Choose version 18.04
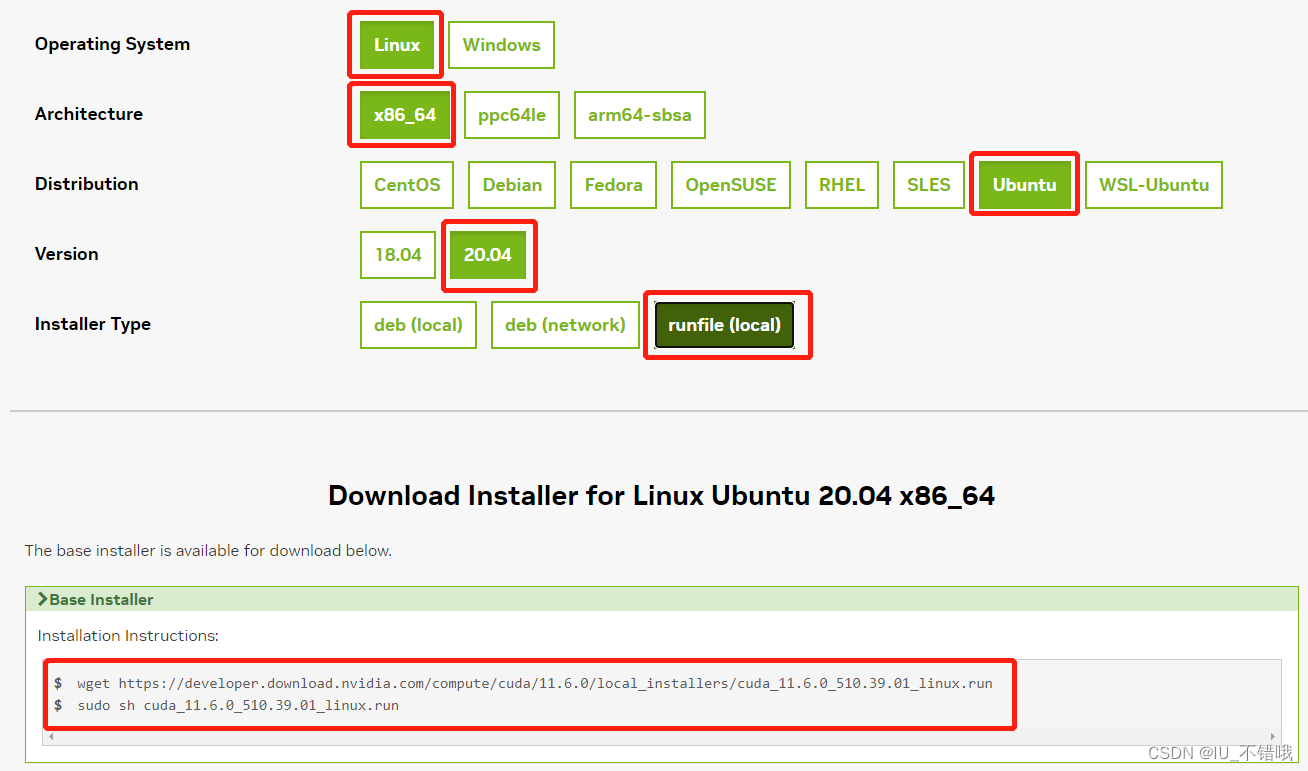Image resolution: width=1308 pixels, height=771 pixels. click(x=398, y=255)
